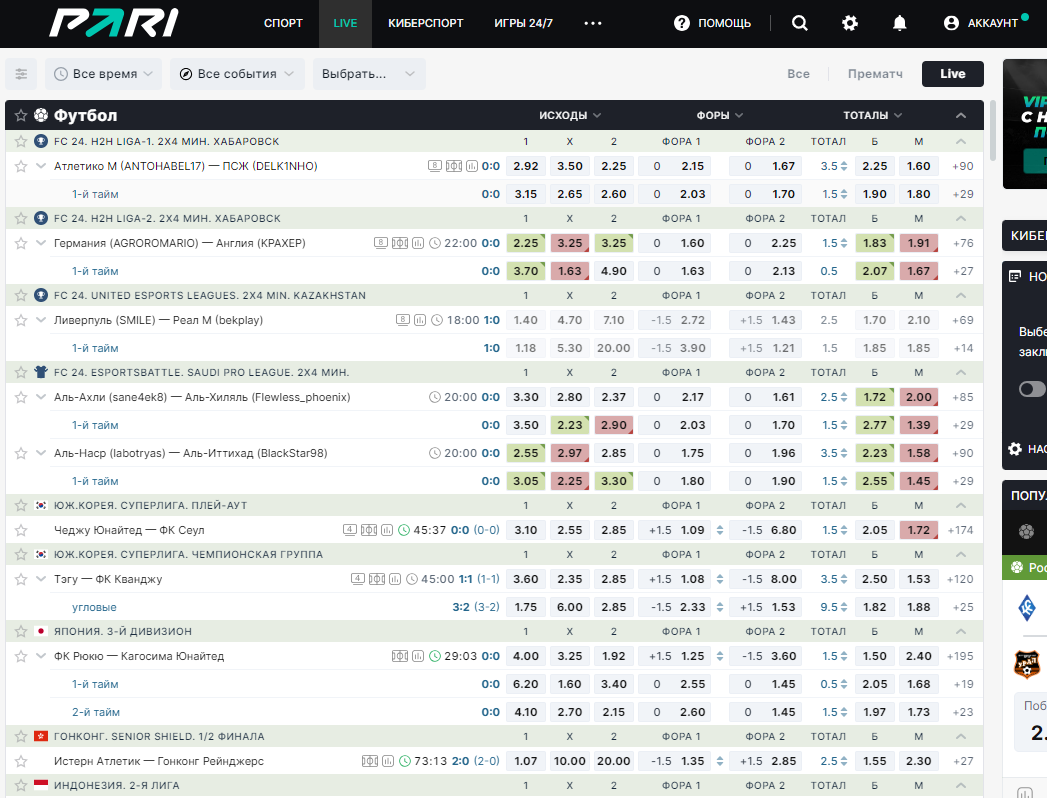Favorite the Футбол section star
This screenshot has width=1047, height=798.
point(21,115)
